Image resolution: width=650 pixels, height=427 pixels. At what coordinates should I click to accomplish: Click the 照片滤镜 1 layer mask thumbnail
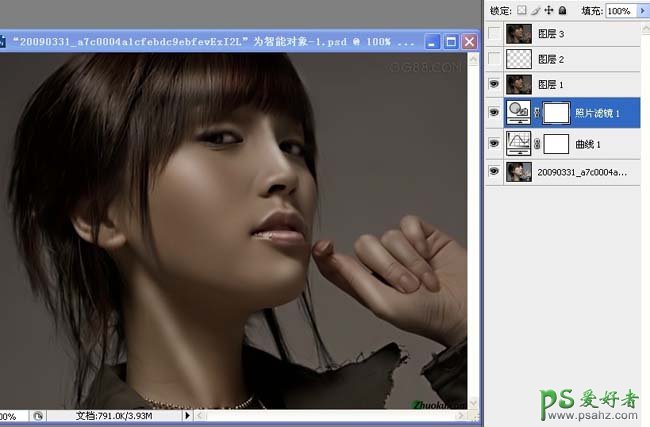pos(557,114)
